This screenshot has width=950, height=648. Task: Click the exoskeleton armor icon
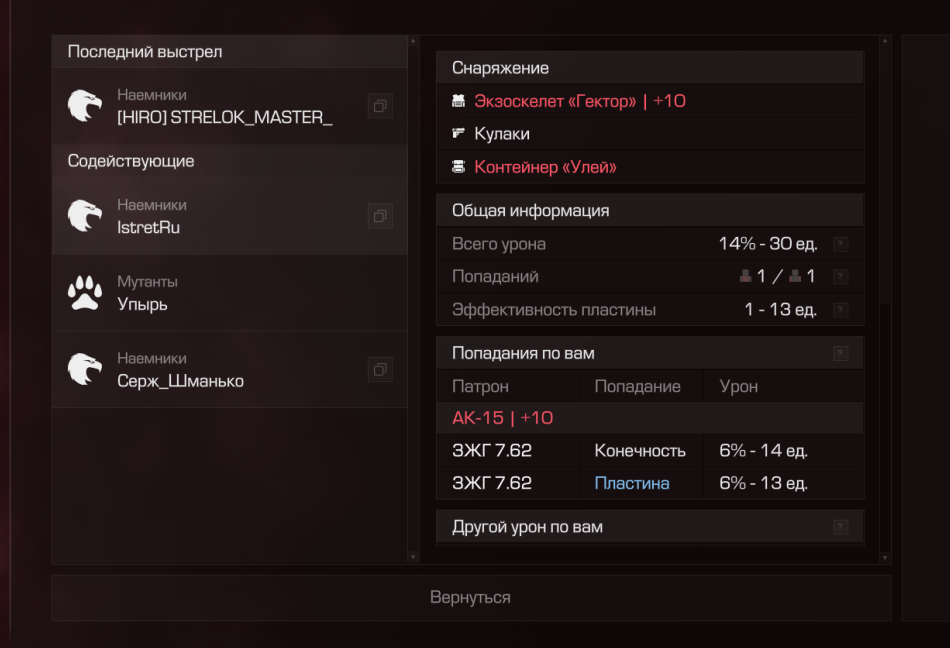(x=459, y=101)
